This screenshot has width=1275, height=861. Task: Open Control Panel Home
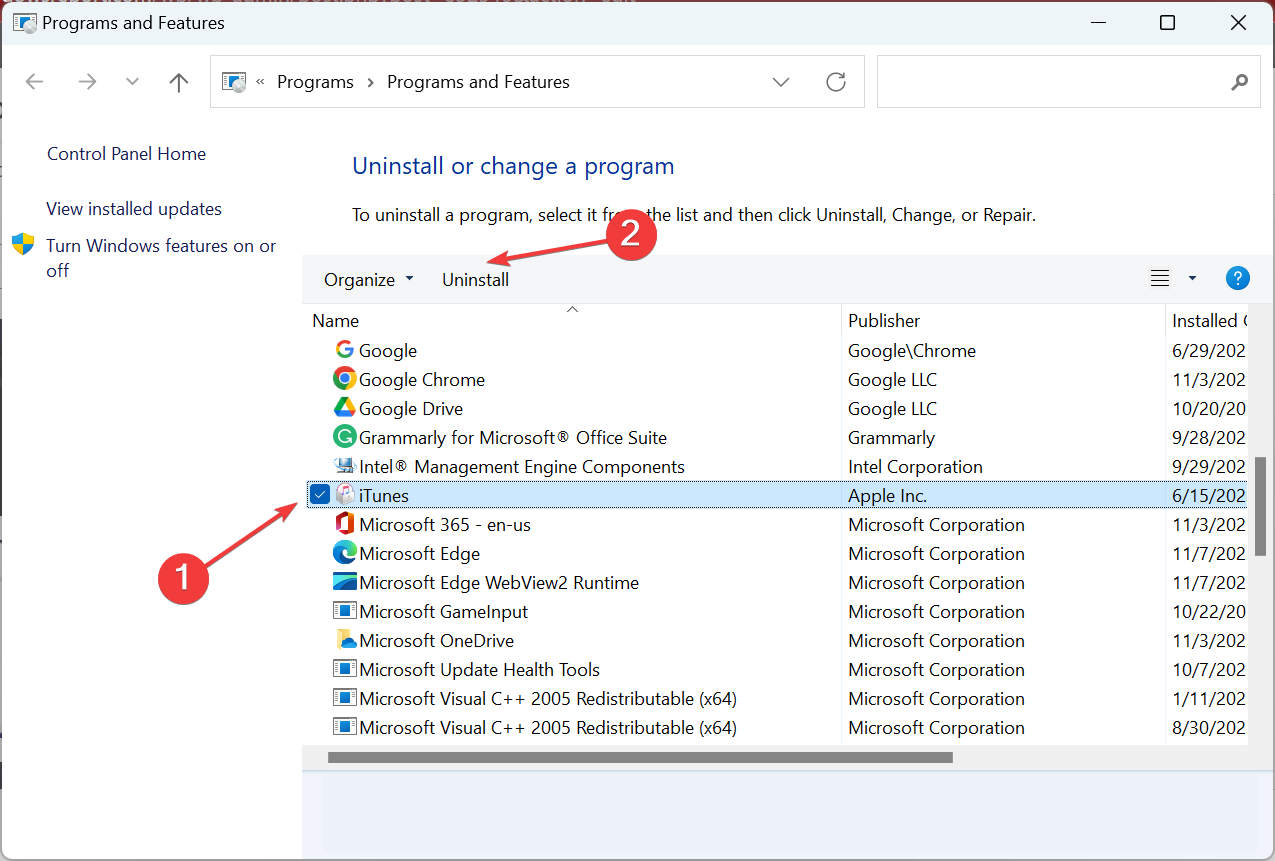coord(127,154)
